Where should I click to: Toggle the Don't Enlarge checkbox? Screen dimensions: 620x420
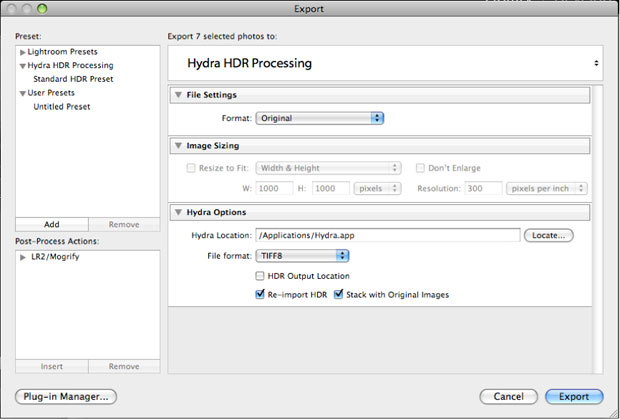point(420,168)
